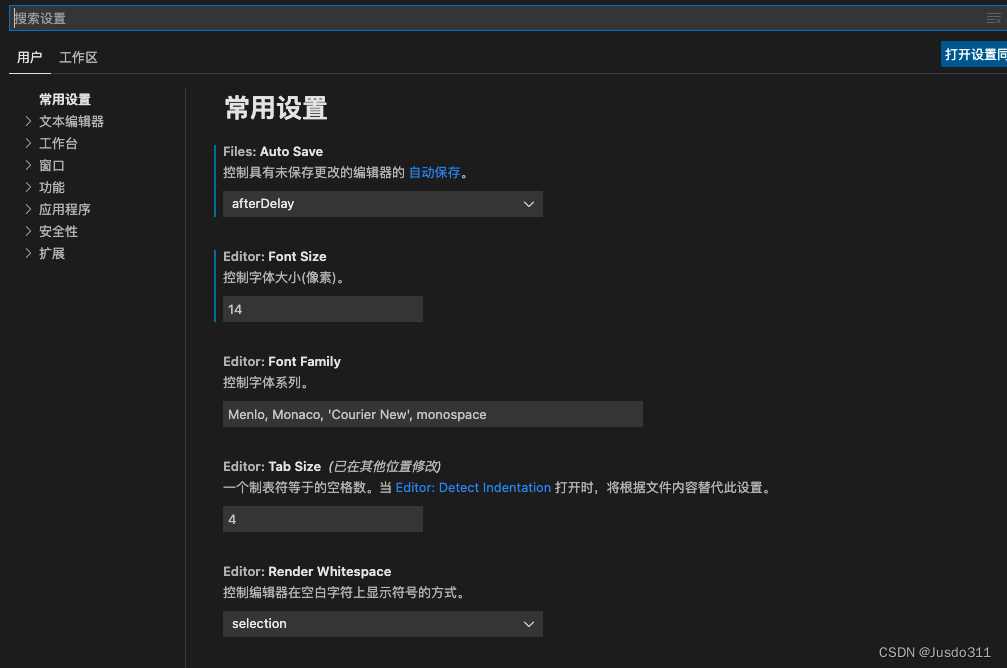The image size is (1007, 668).
Task: Click the 常用设置 page heading
Action: (x=276, y=108)
